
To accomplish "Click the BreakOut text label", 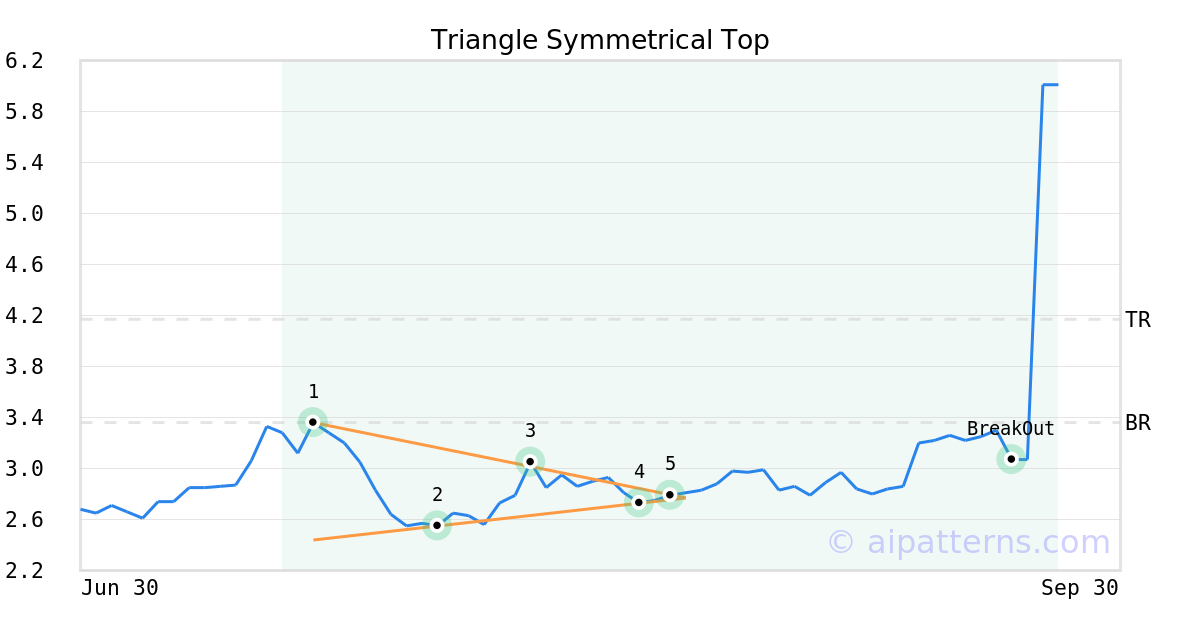I will tap(1010, 429).
